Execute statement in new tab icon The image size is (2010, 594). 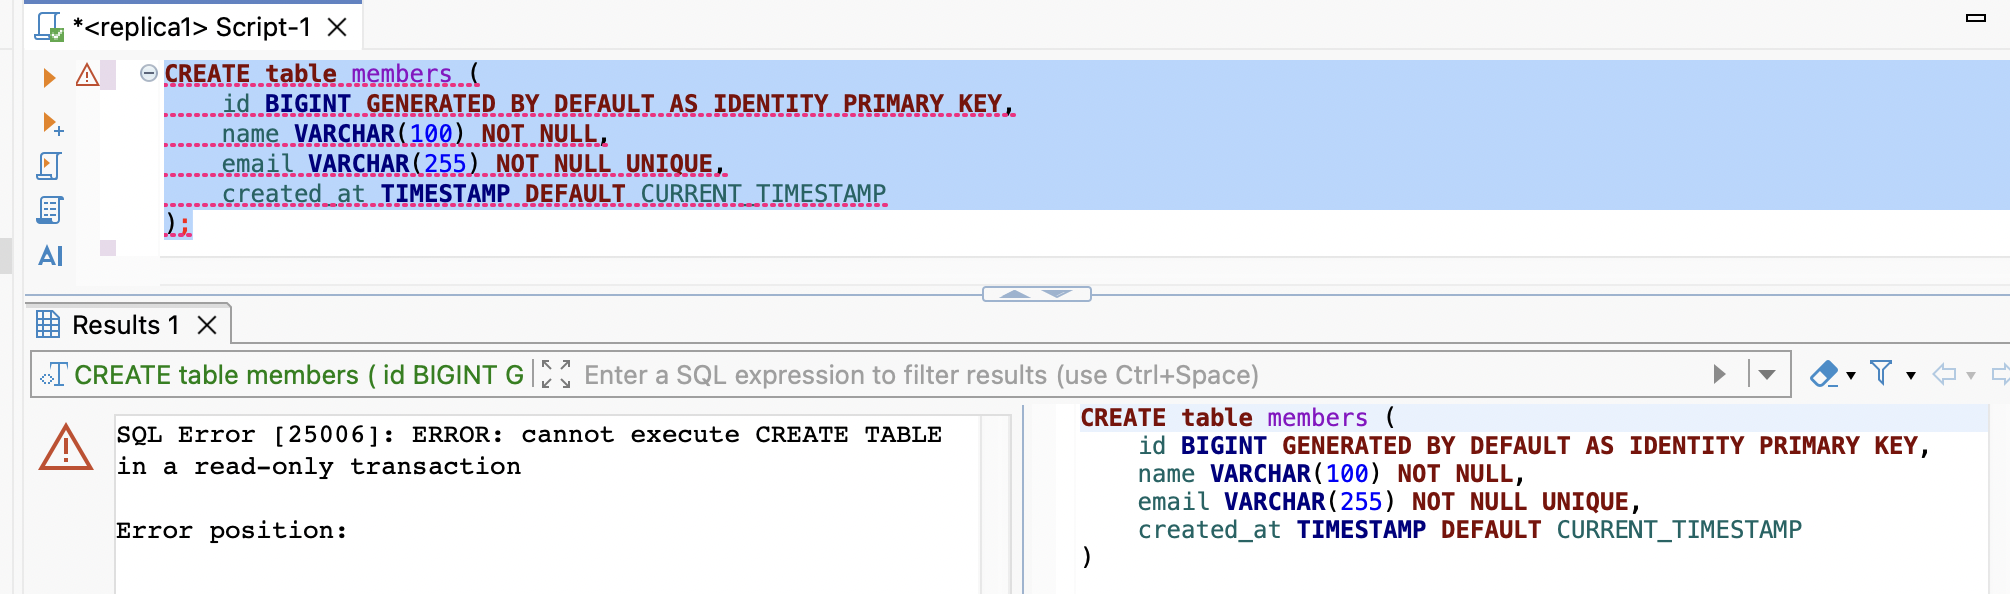pyautogui.click(x=52, y=124)
